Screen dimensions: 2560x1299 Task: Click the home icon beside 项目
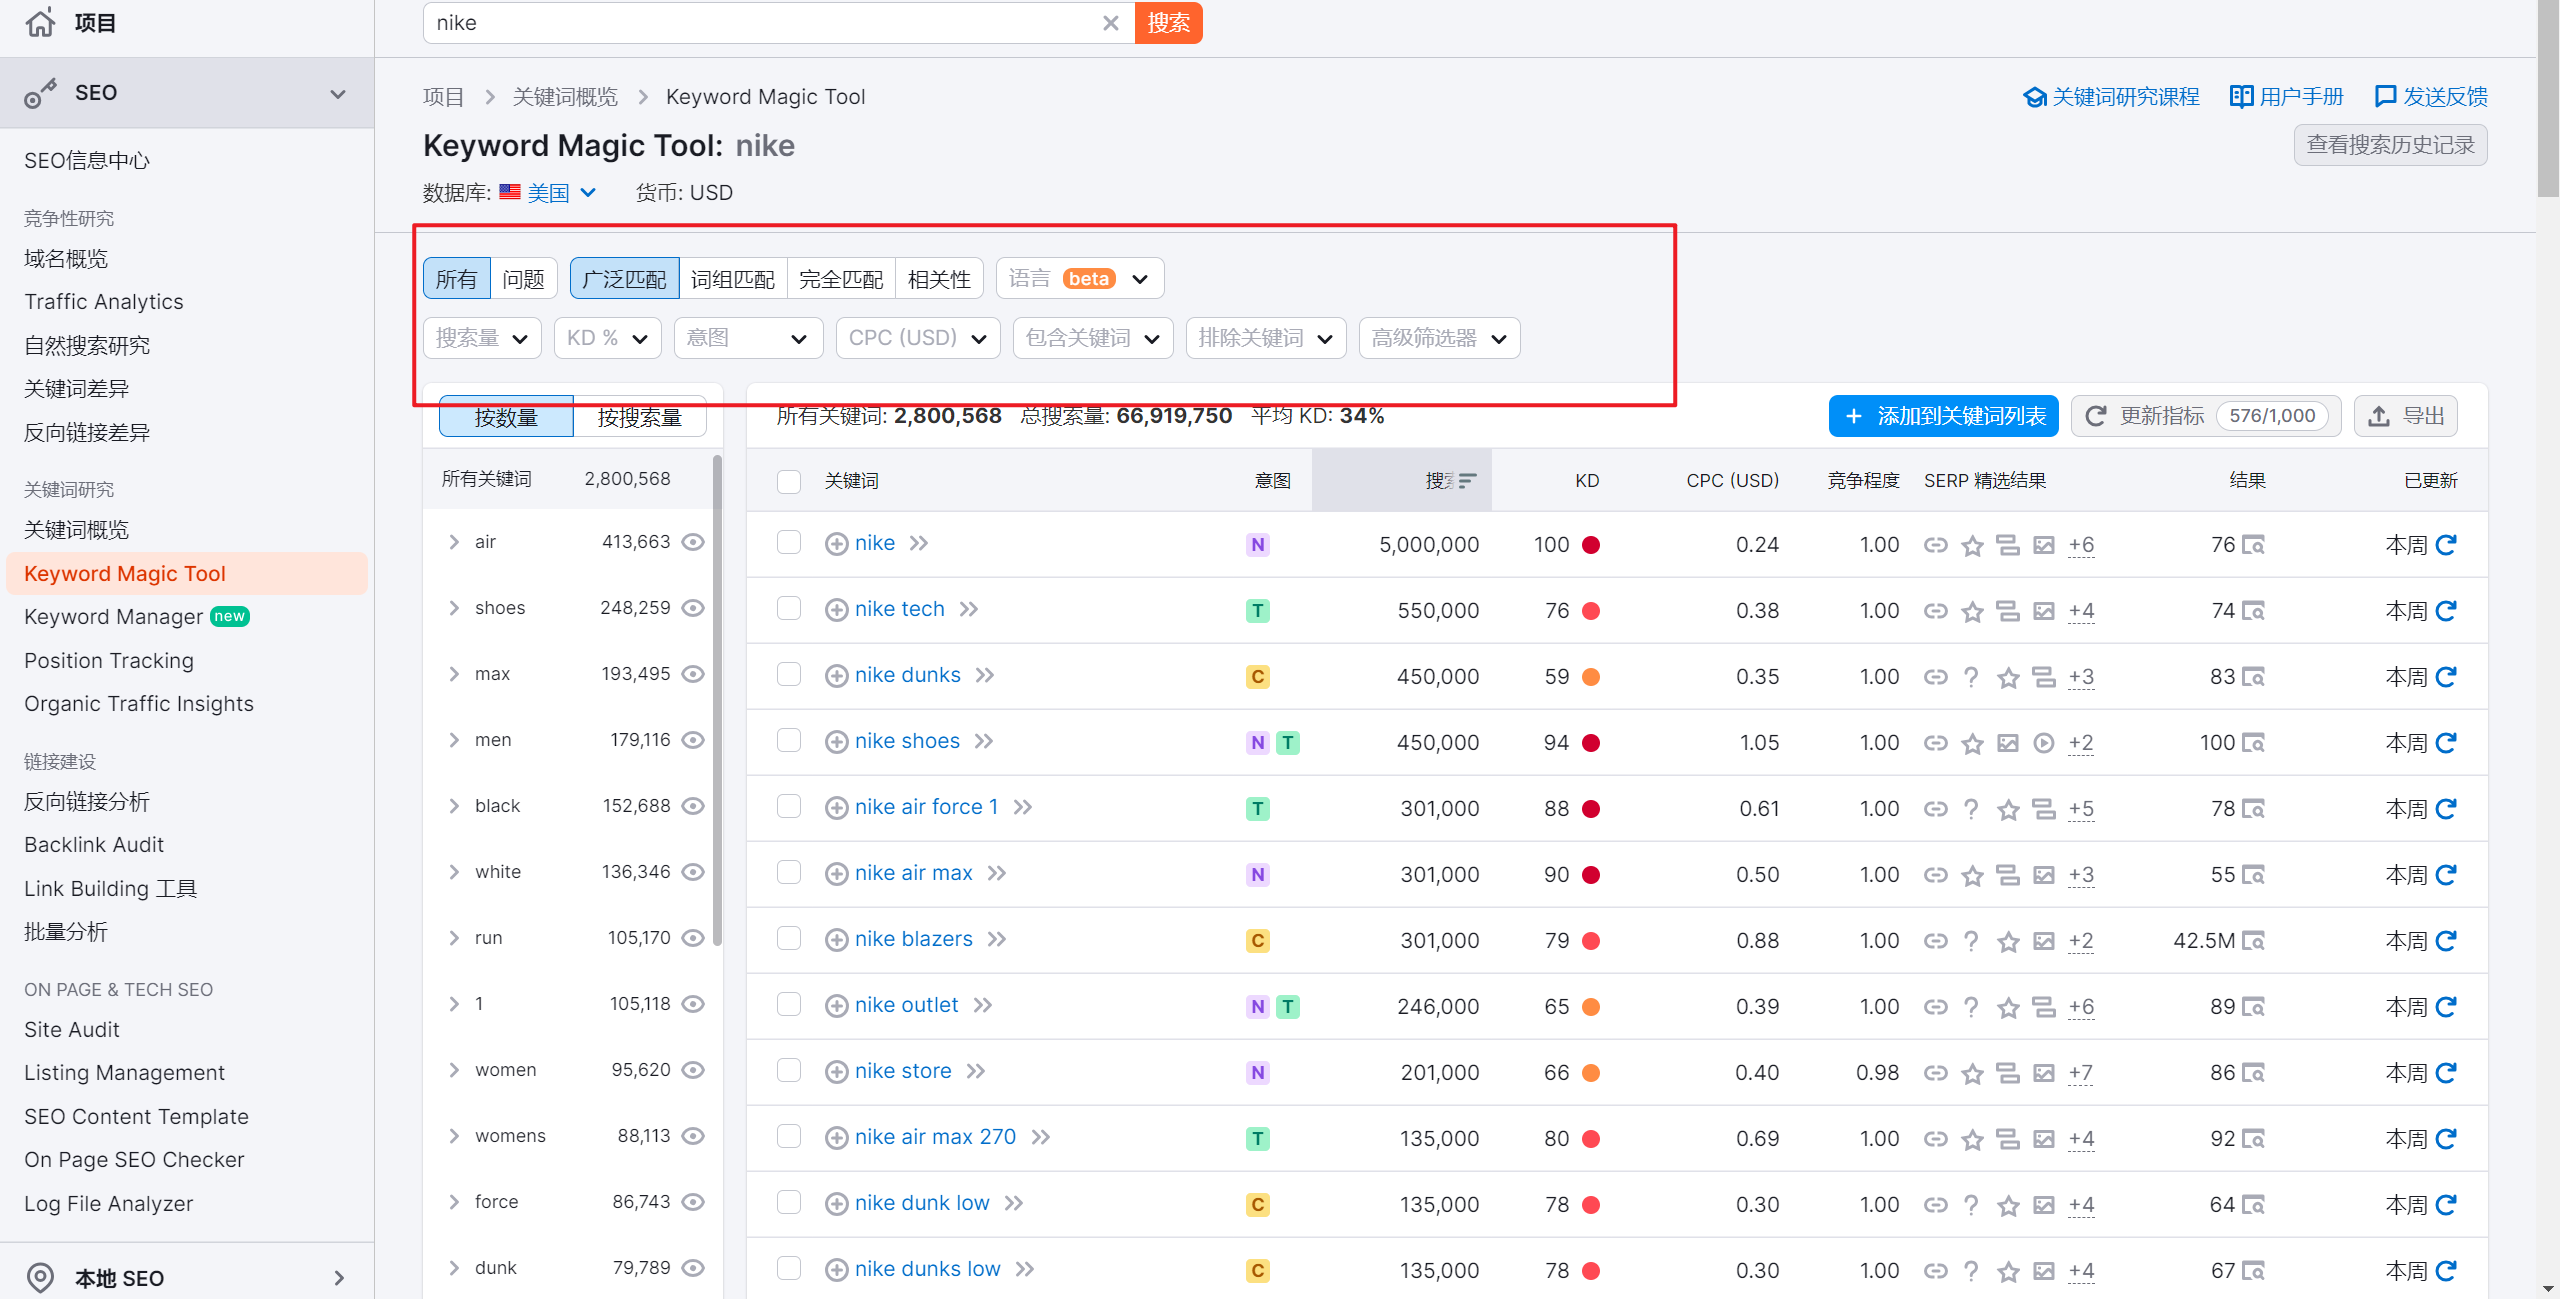click(x=40, y=22)
